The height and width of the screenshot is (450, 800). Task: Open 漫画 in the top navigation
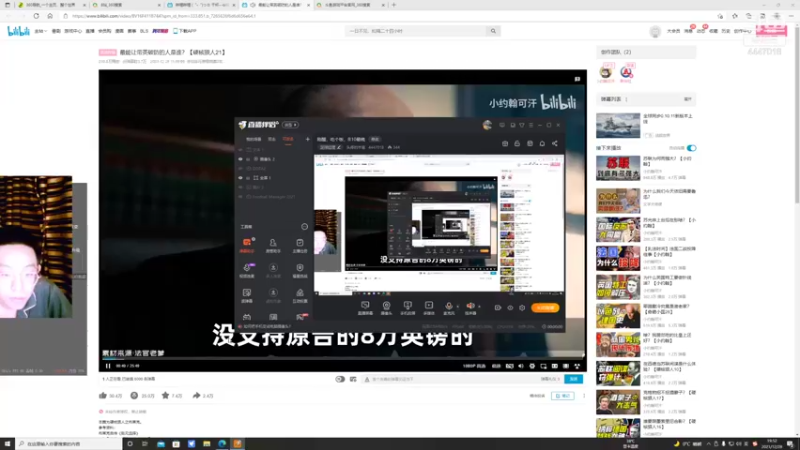pos(119,31)
